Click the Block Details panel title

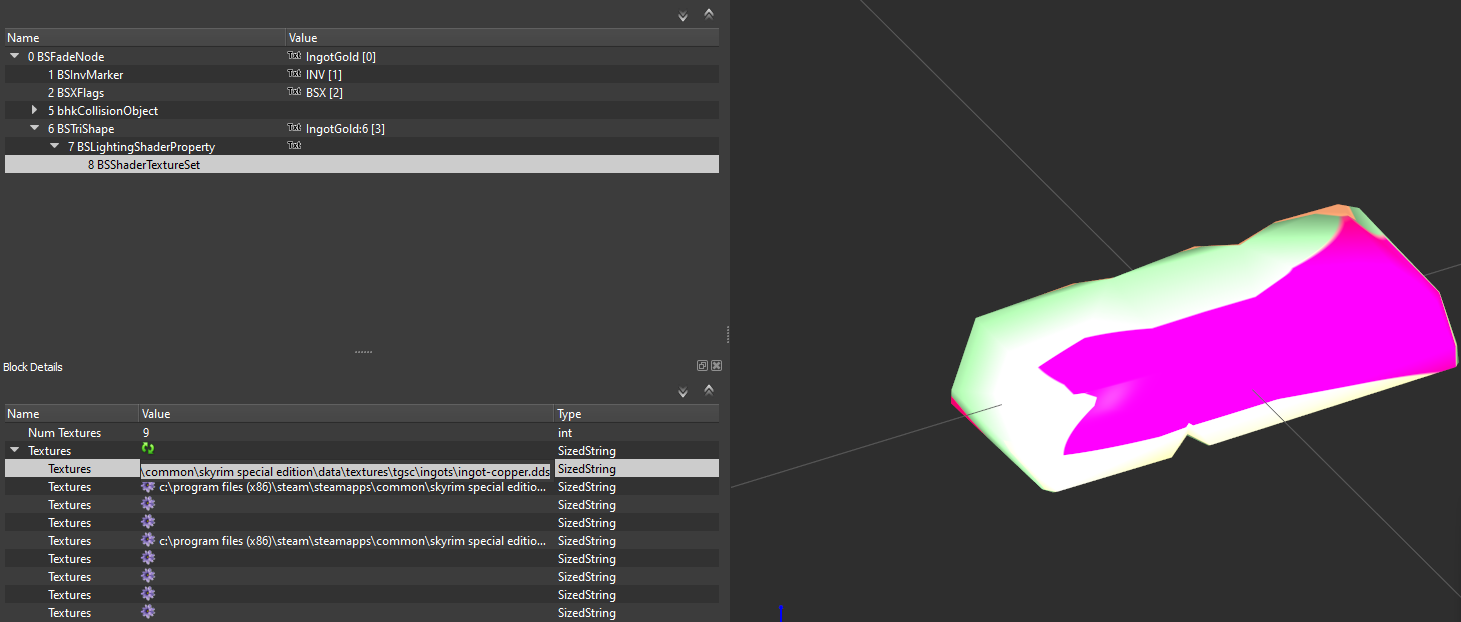[x=33, y=367]
